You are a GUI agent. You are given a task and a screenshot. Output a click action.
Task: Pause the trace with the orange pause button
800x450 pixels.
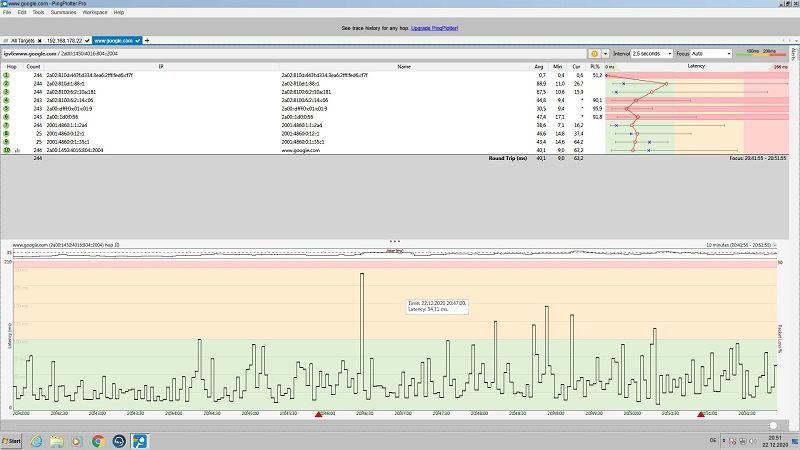click(x=594, y=53)
